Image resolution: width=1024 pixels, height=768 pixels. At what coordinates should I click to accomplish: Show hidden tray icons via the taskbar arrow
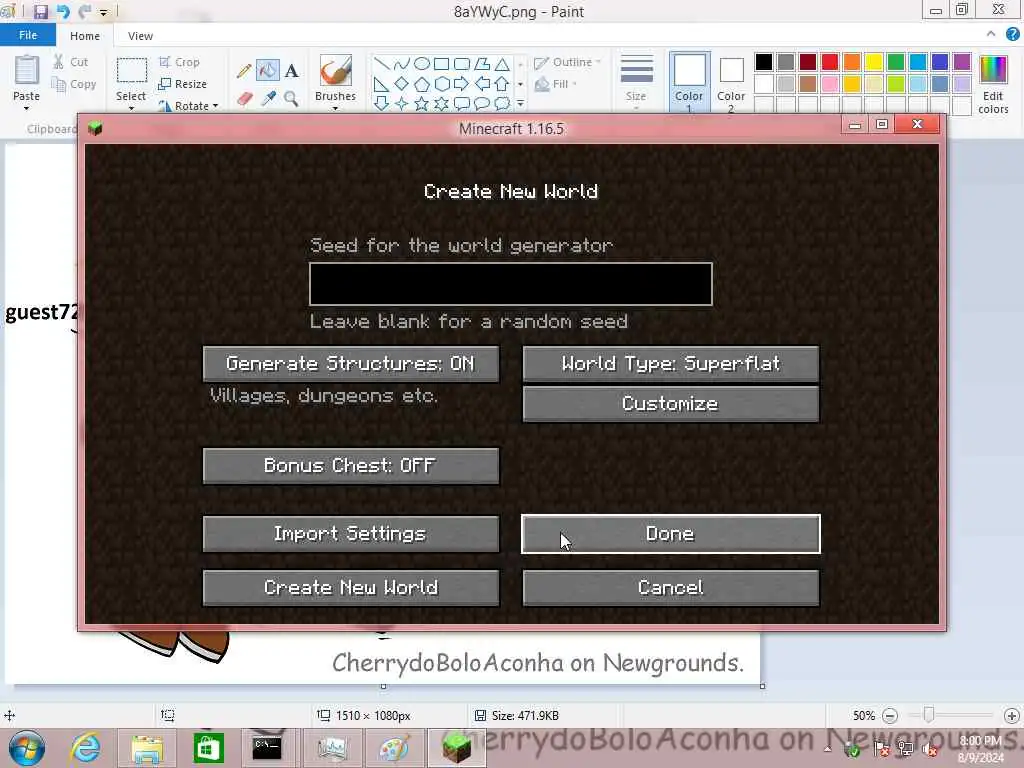pos(827,749)
